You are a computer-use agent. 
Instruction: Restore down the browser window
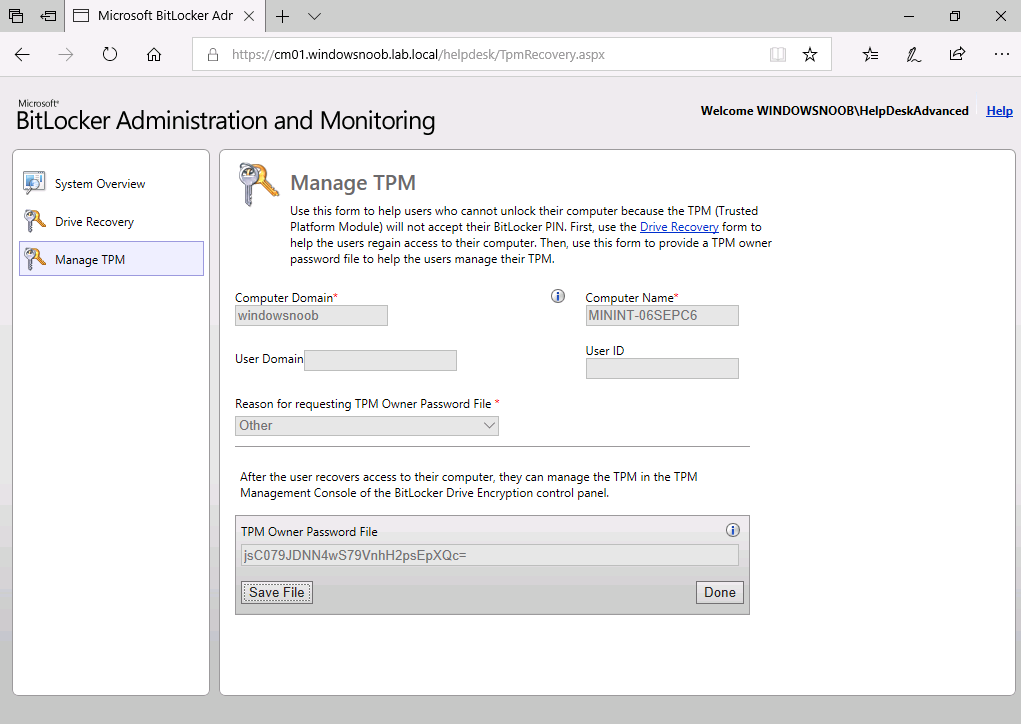(955, 16)
